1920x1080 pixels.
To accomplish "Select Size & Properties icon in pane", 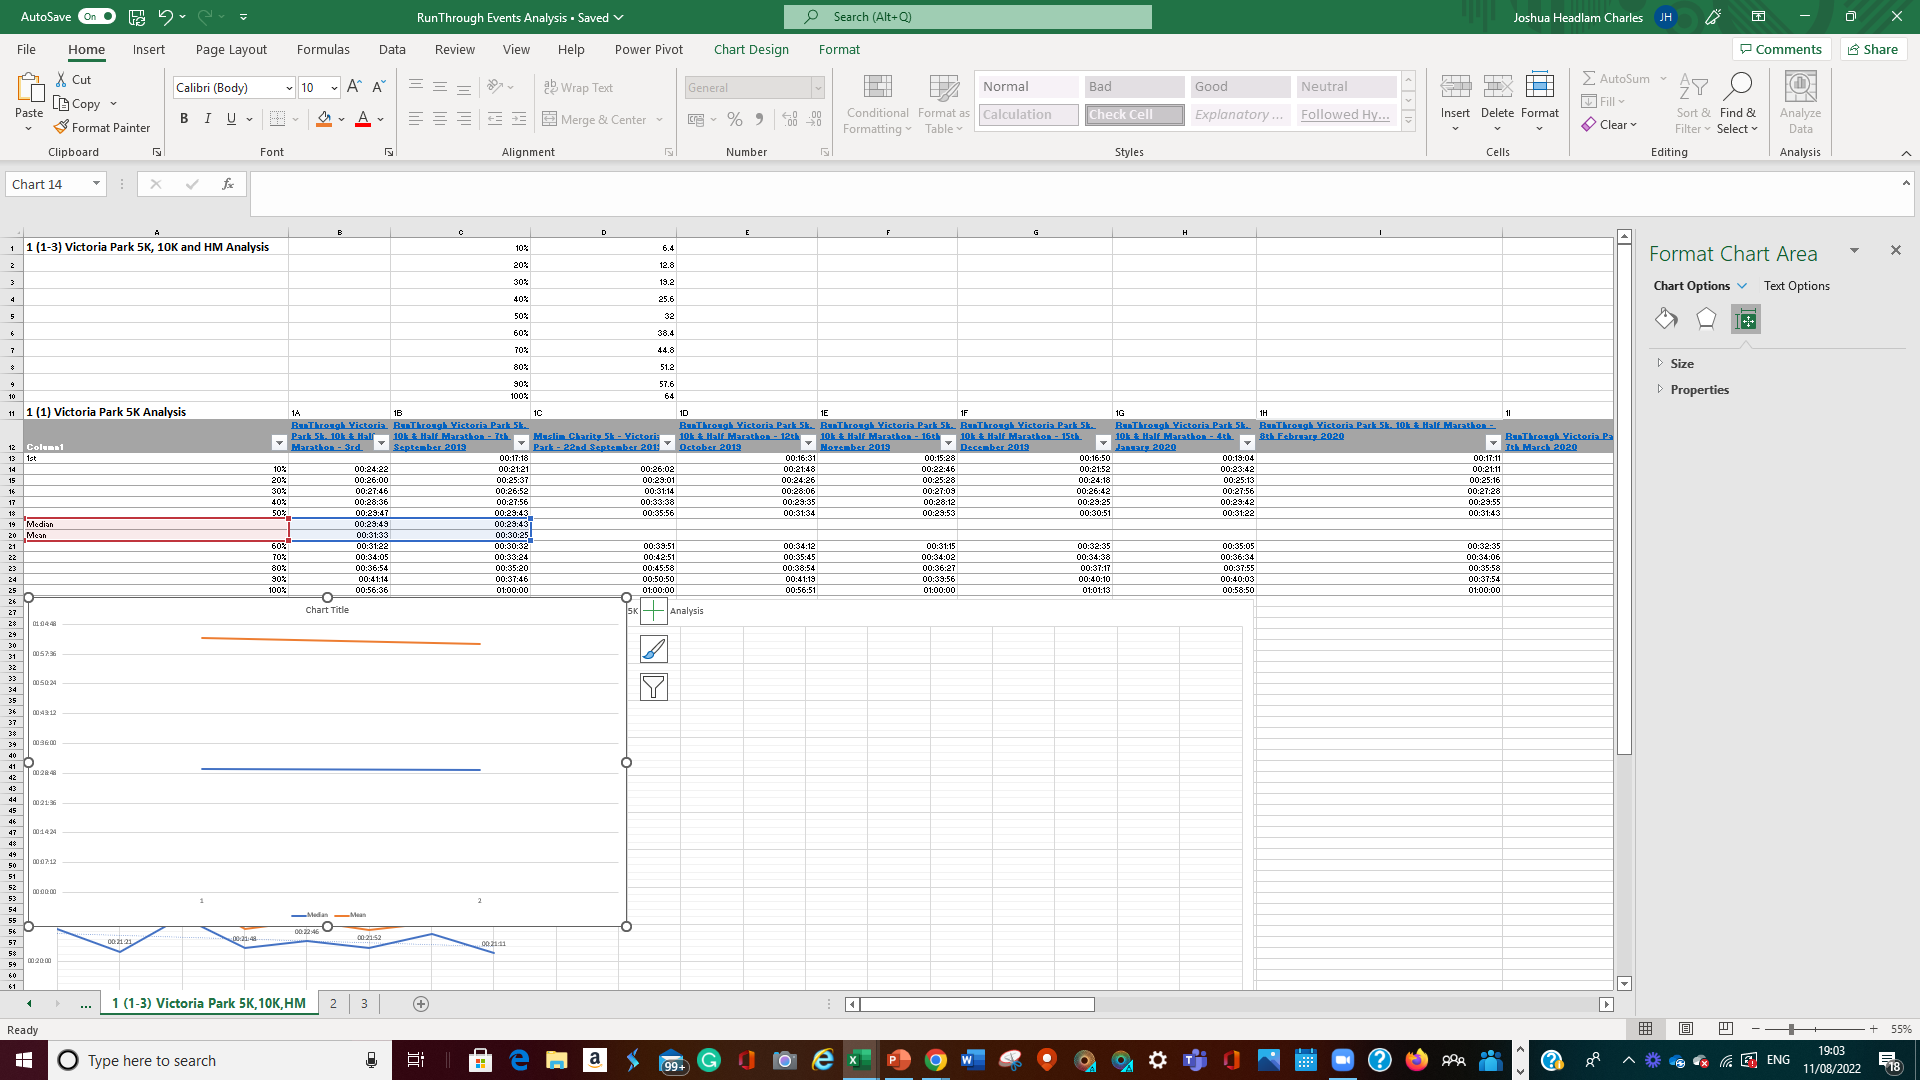I will [1746, 319].
